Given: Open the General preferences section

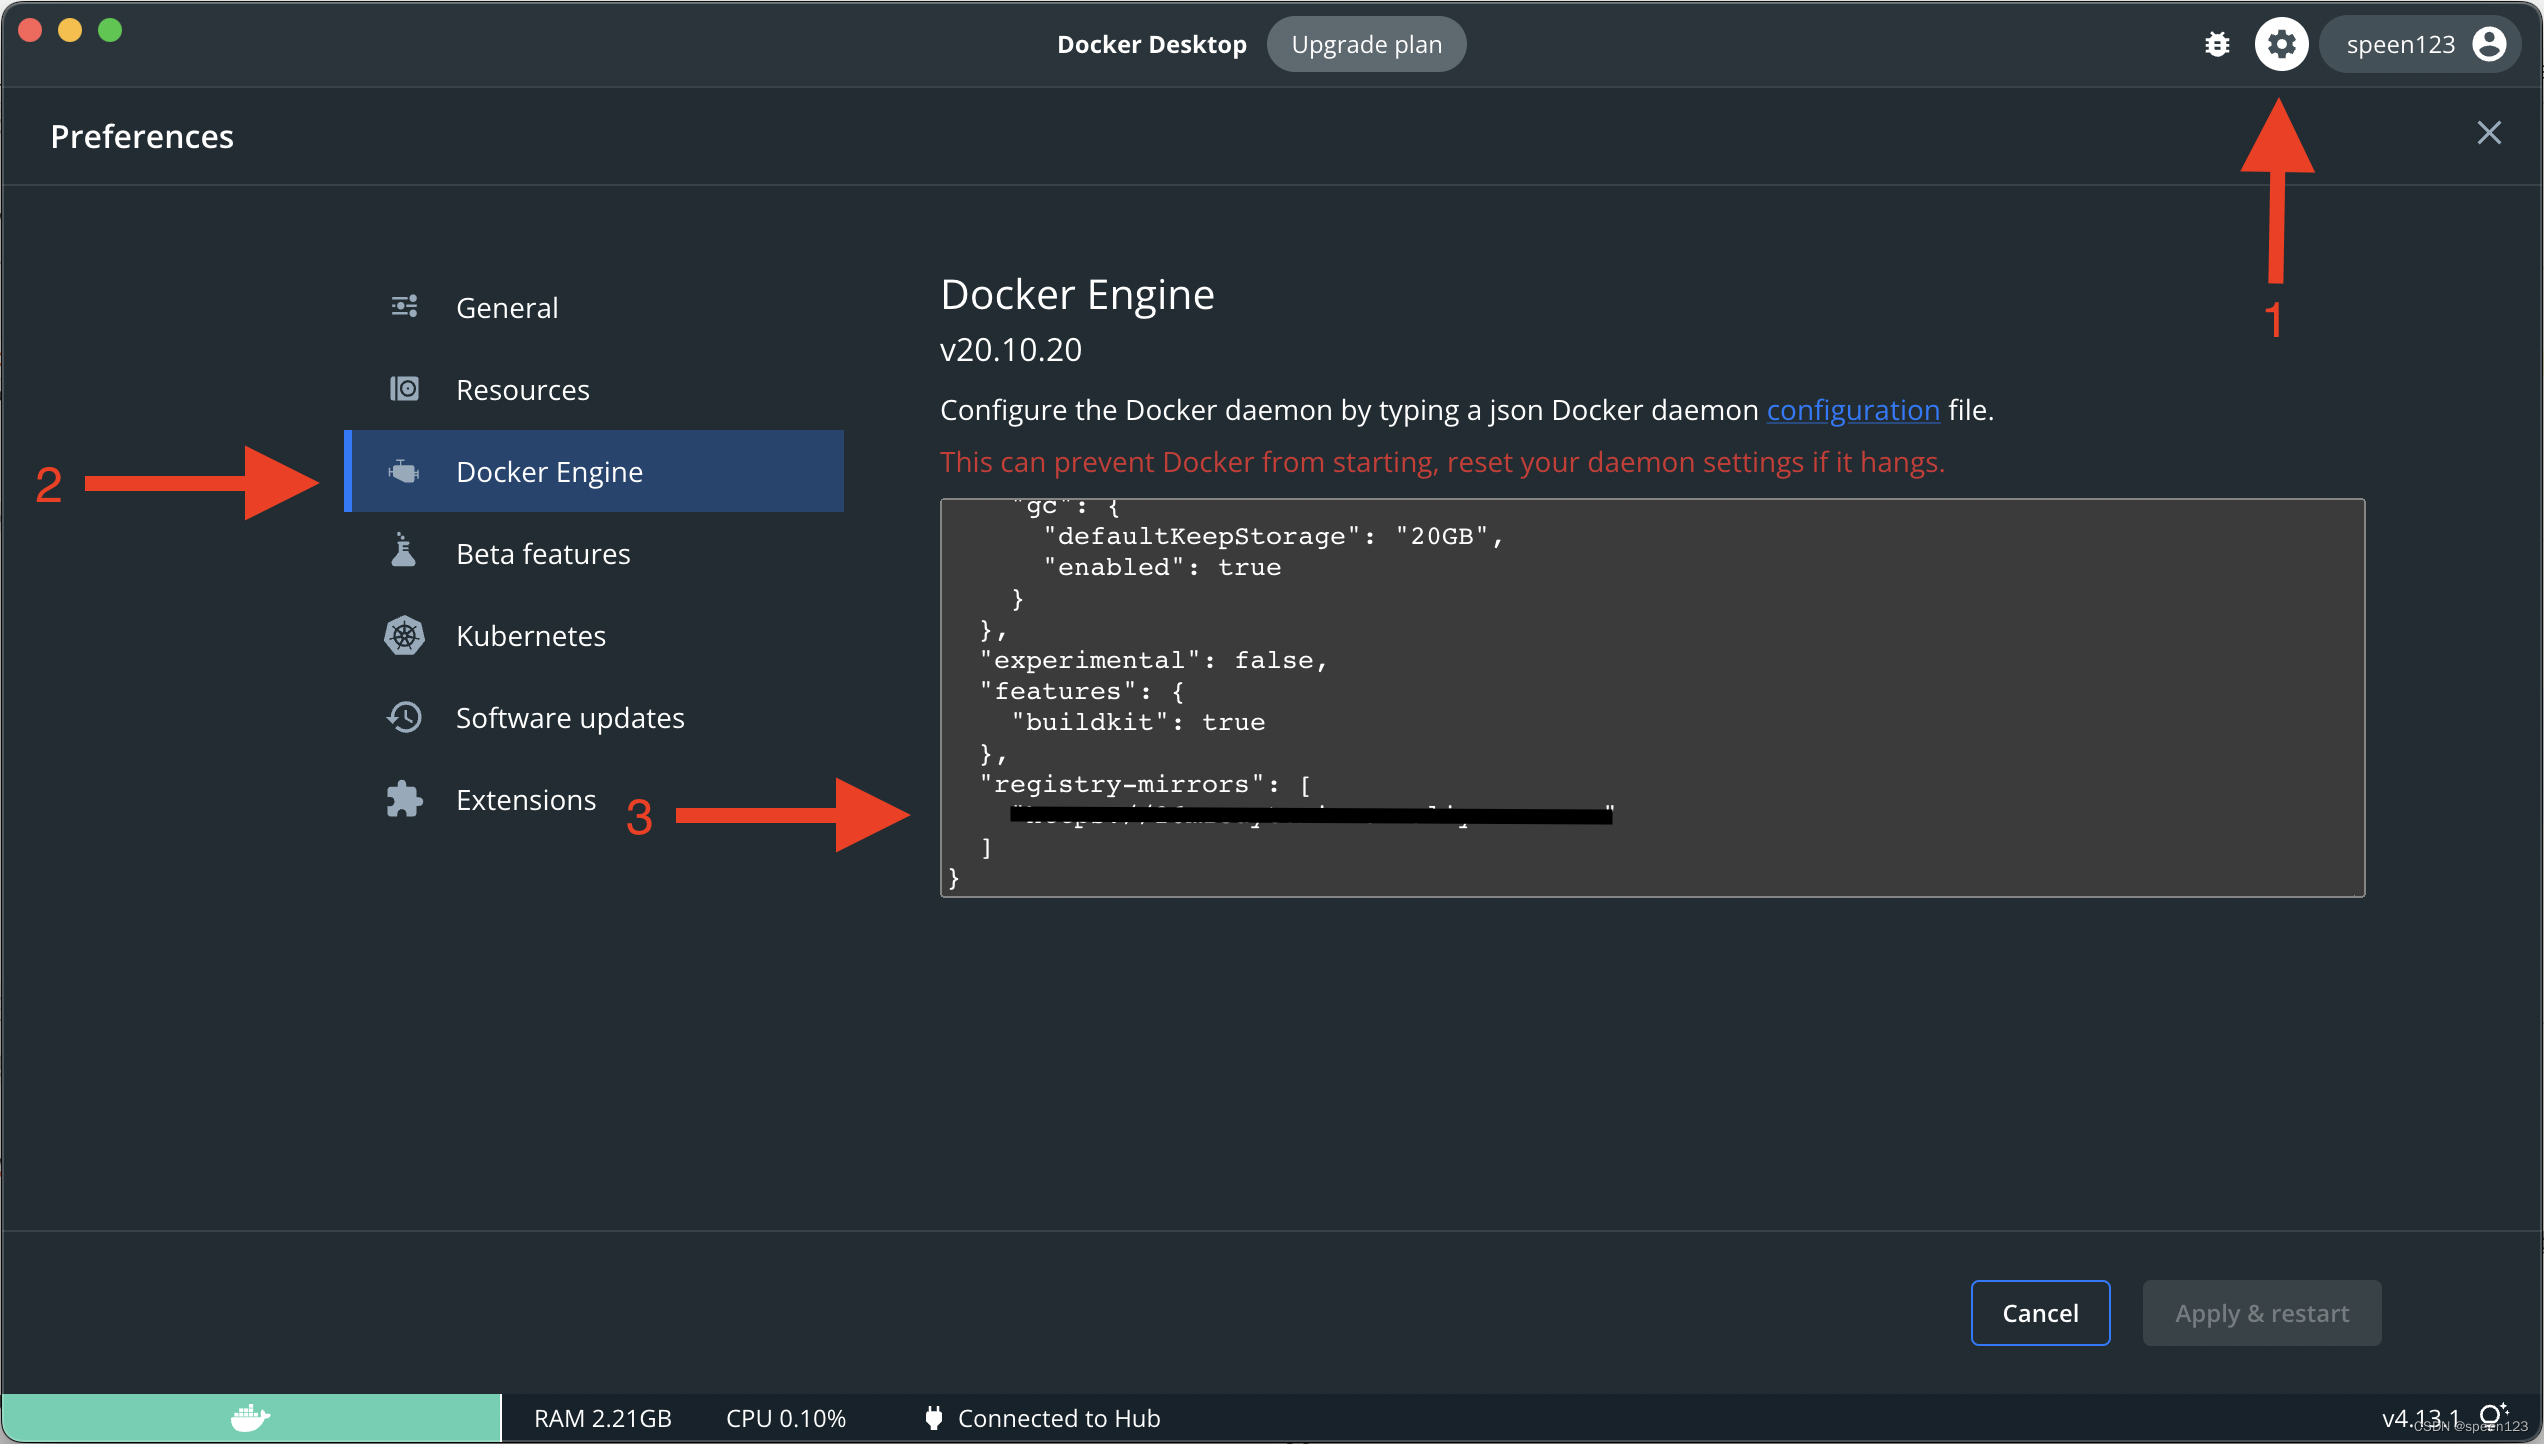Looking at the screenshot, I should (x=594, y=307).
